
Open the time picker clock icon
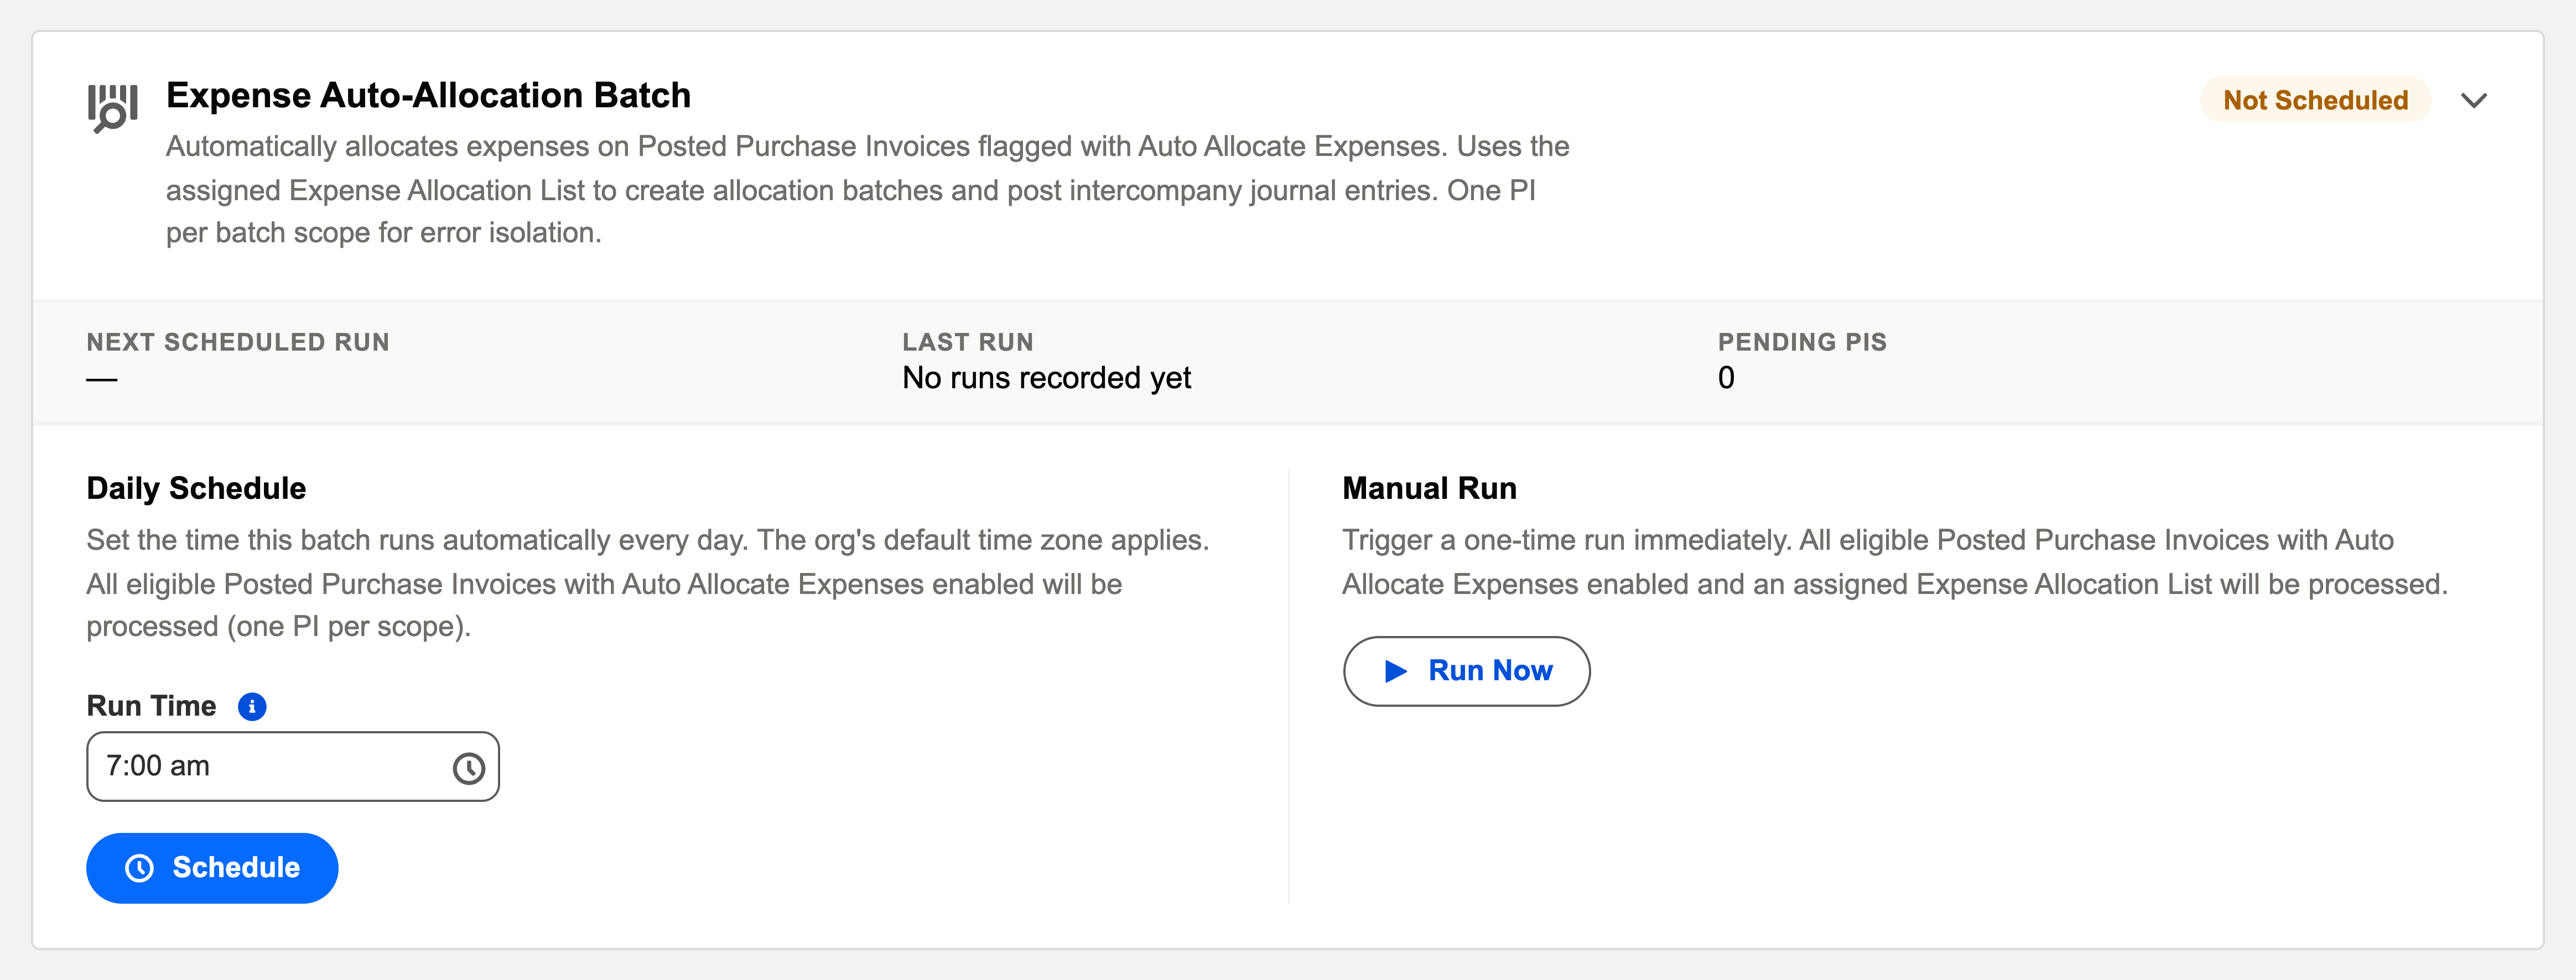pyautogui.click(x=468, y=768)
